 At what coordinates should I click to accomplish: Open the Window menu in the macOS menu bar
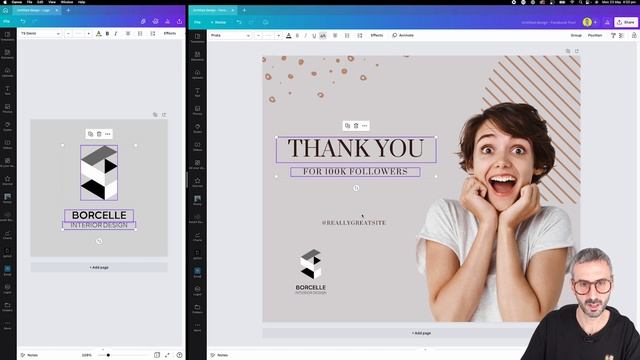67,2
